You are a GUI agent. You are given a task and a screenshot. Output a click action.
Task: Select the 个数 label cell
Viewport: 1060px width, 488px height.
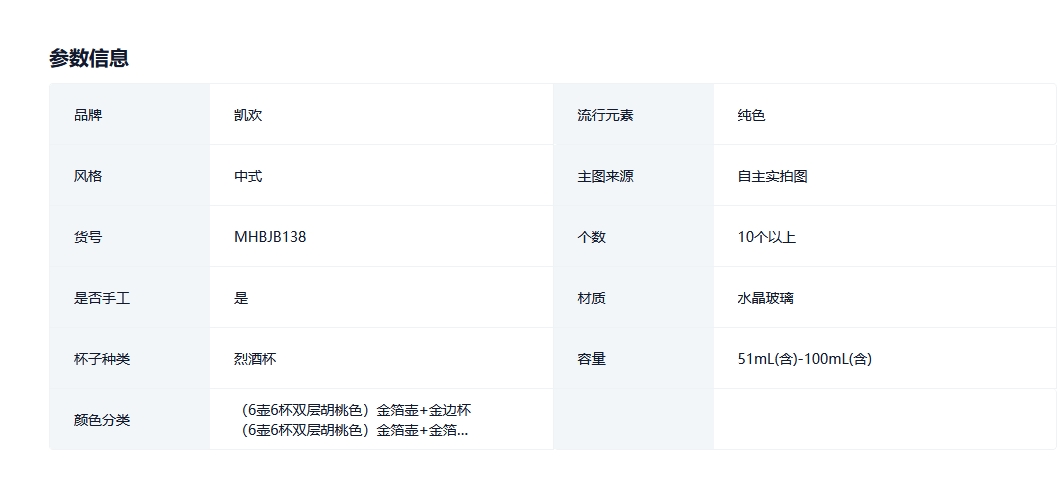click(591, 237)
